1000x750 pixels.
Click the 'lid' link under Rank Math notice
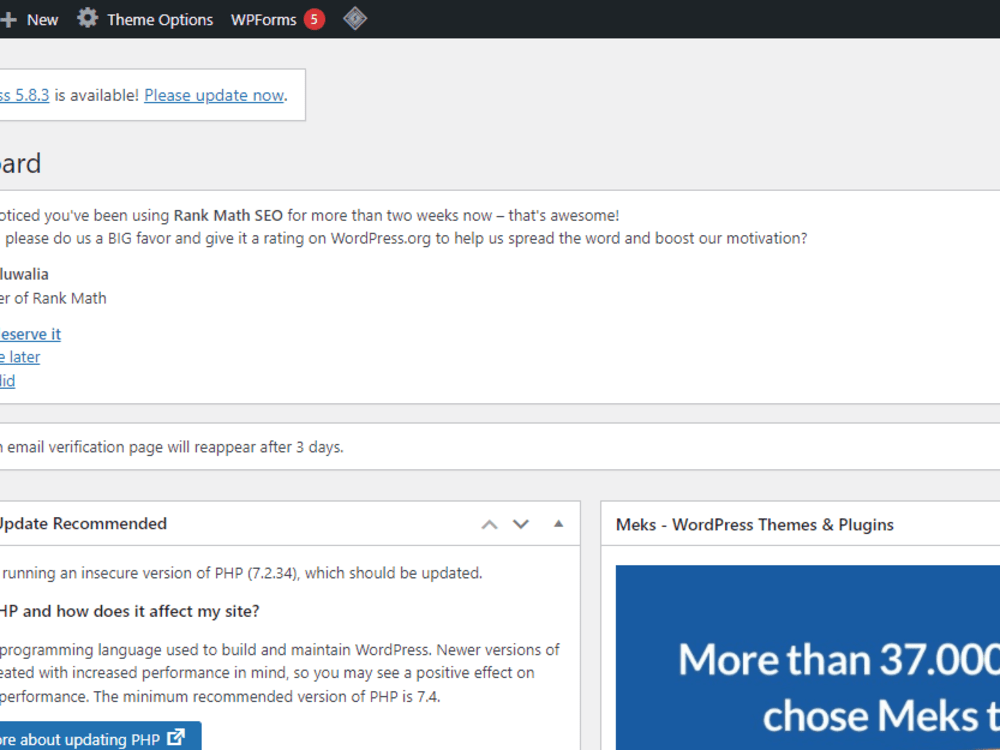pyautogui.click(x=8, y=381)
